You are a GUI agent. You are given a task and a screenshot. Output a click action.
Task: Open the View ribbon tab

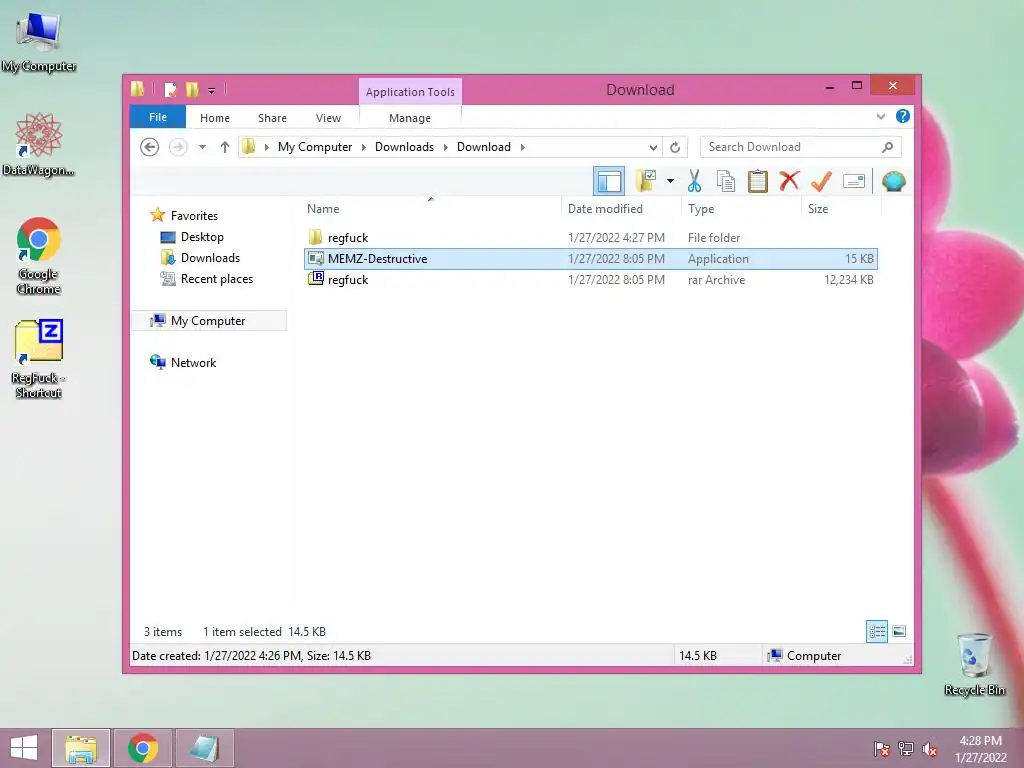[x=328, y=118]
